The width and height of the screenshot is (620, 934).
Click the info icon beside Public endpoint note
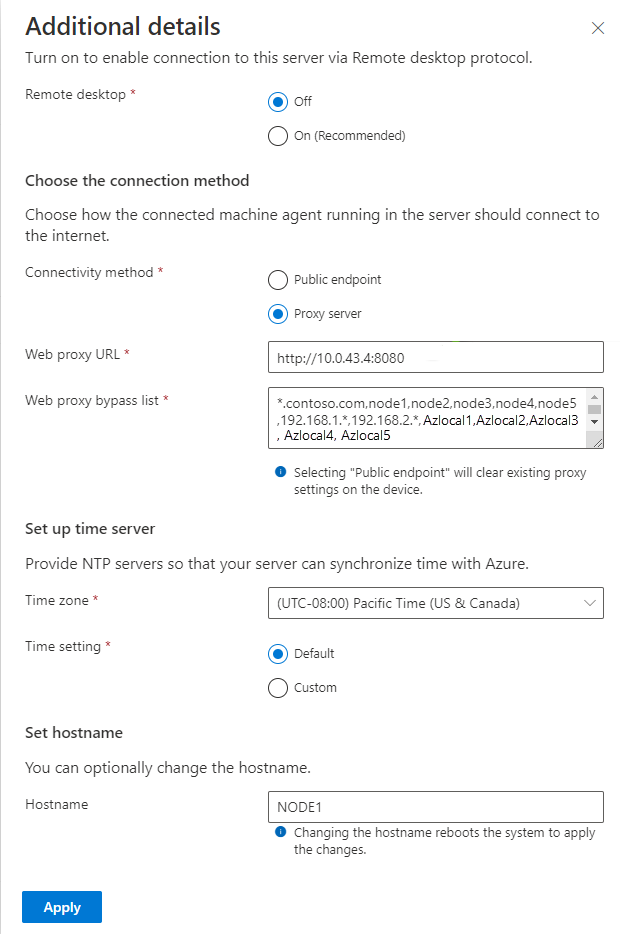[281, 472]
